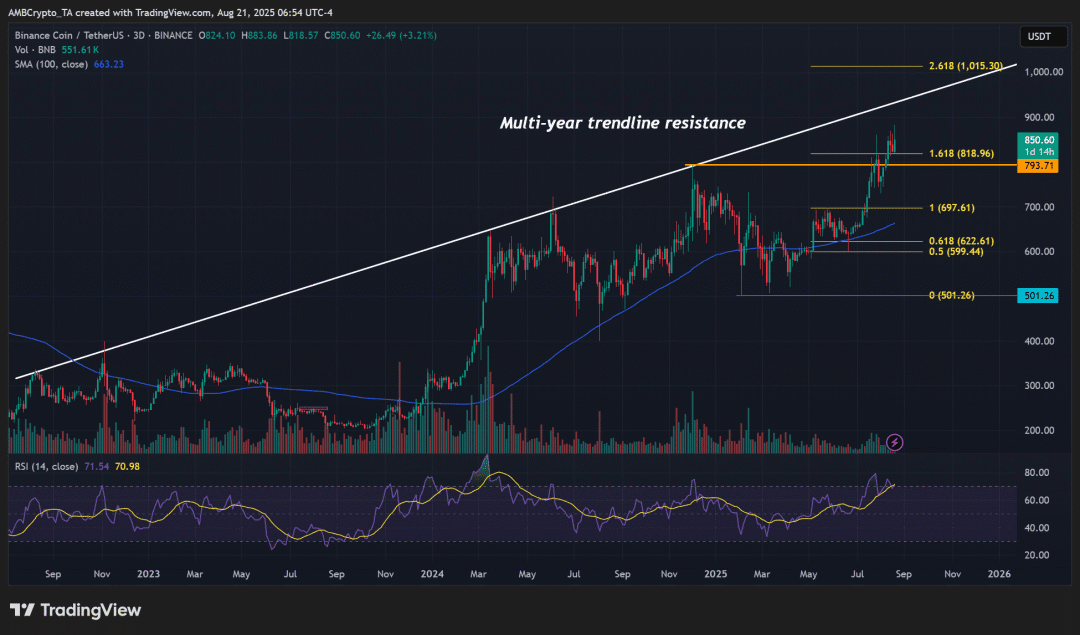Image resolution: width=1080 pixels, height=635 pixels.
Task: Click the 2026 label on time axis
Action: [999, 574]
